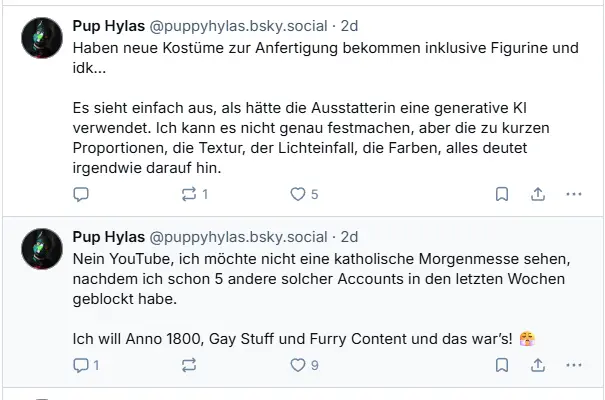
Task: Reply to the Nein YouTube post
Action: click(82, 366)
